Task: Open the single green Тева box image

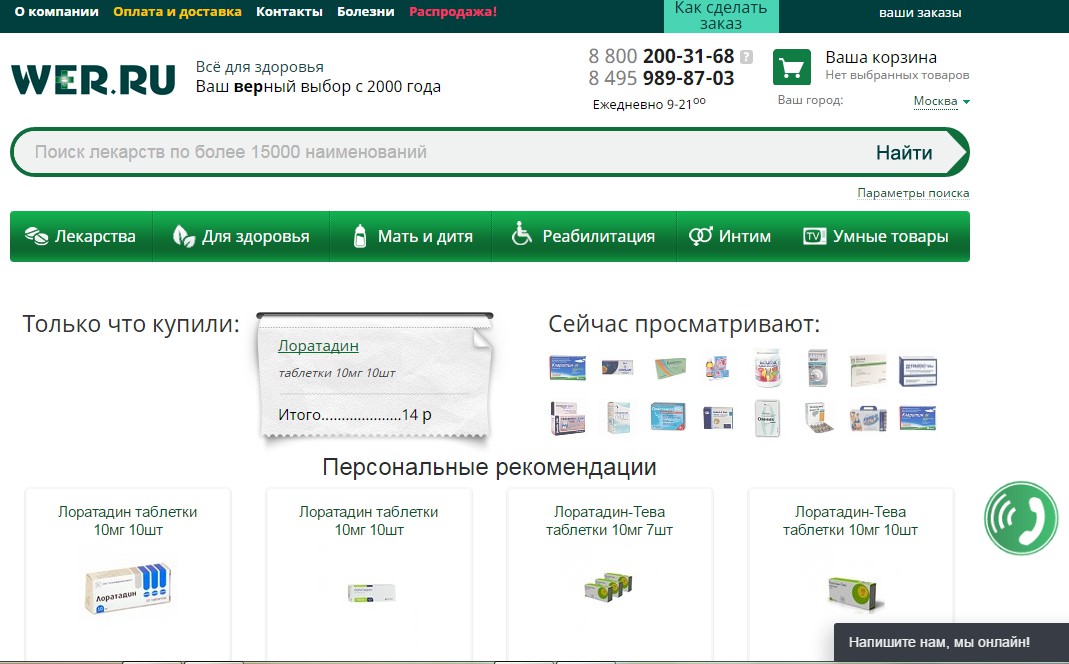Action: point(854,593)
